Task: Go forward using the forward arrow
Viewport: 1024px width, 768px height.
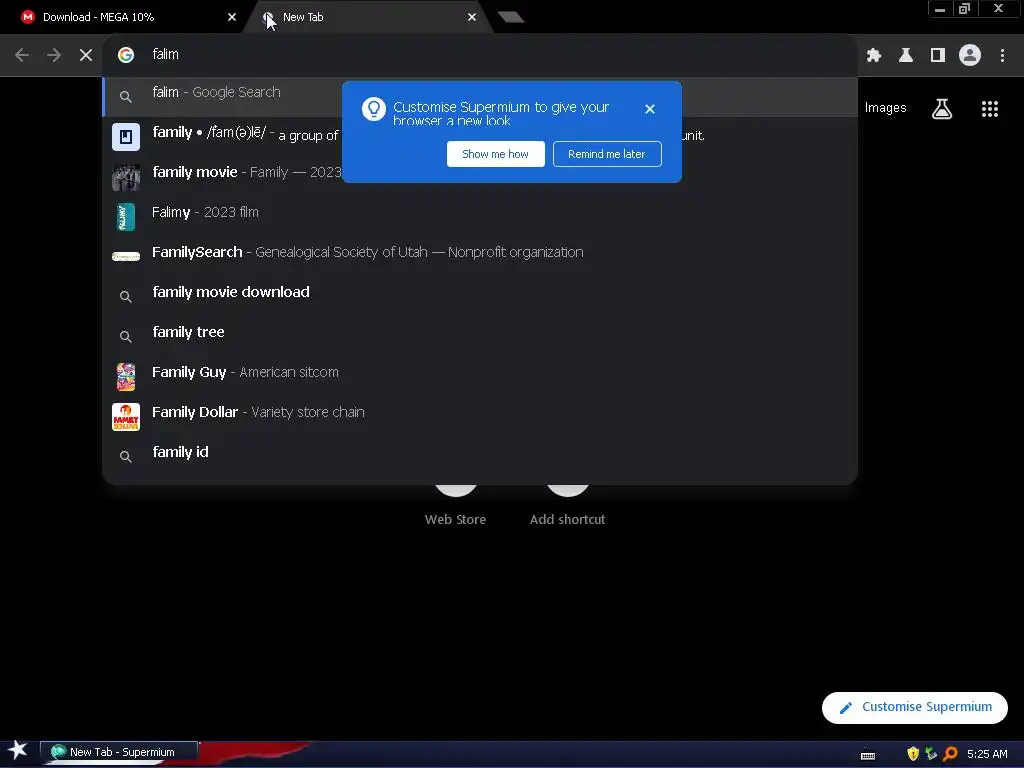Action: point(54,55)
